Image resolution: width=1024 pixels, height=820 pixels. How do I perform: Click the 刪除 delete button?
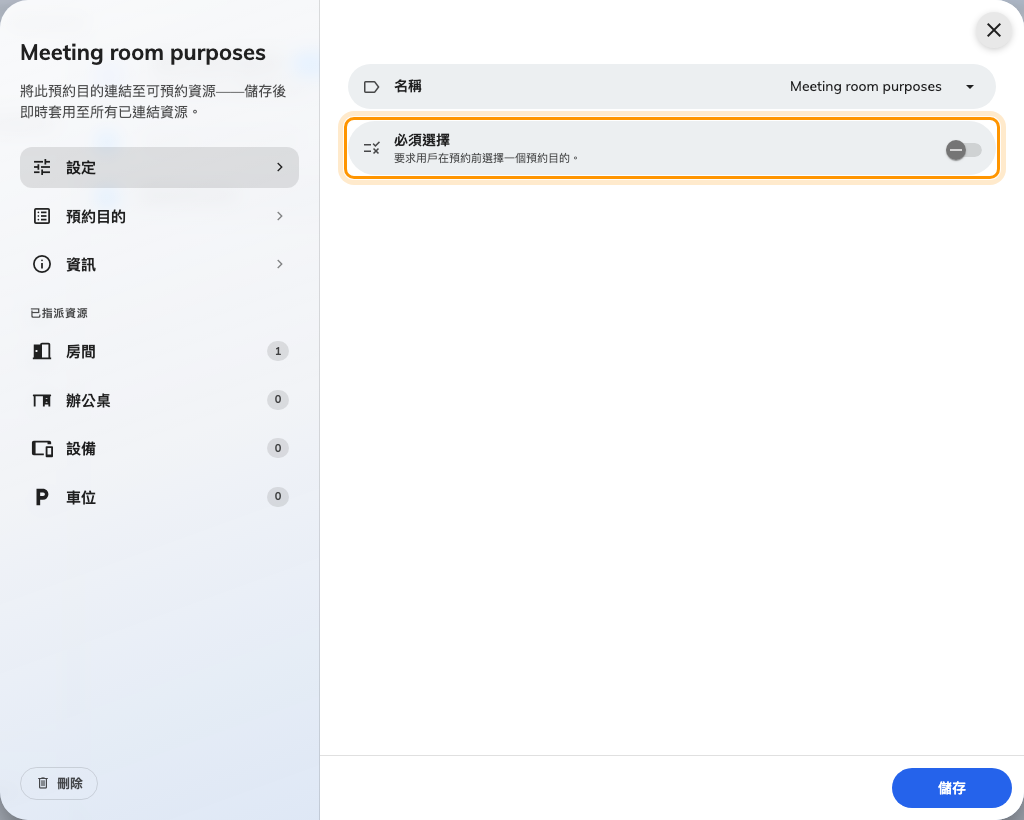(x=59, y=783)
